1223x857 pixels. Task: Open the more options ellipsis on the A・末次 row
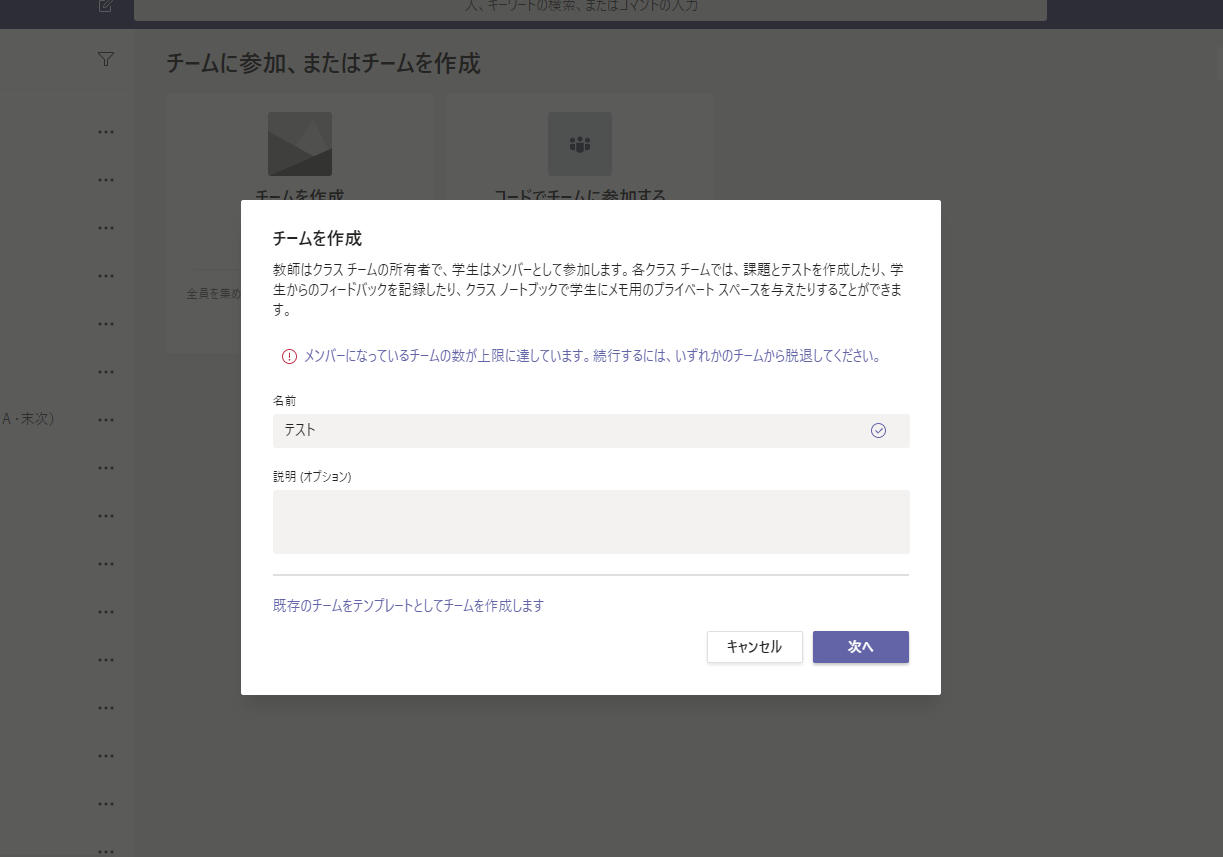pos(106,420)
